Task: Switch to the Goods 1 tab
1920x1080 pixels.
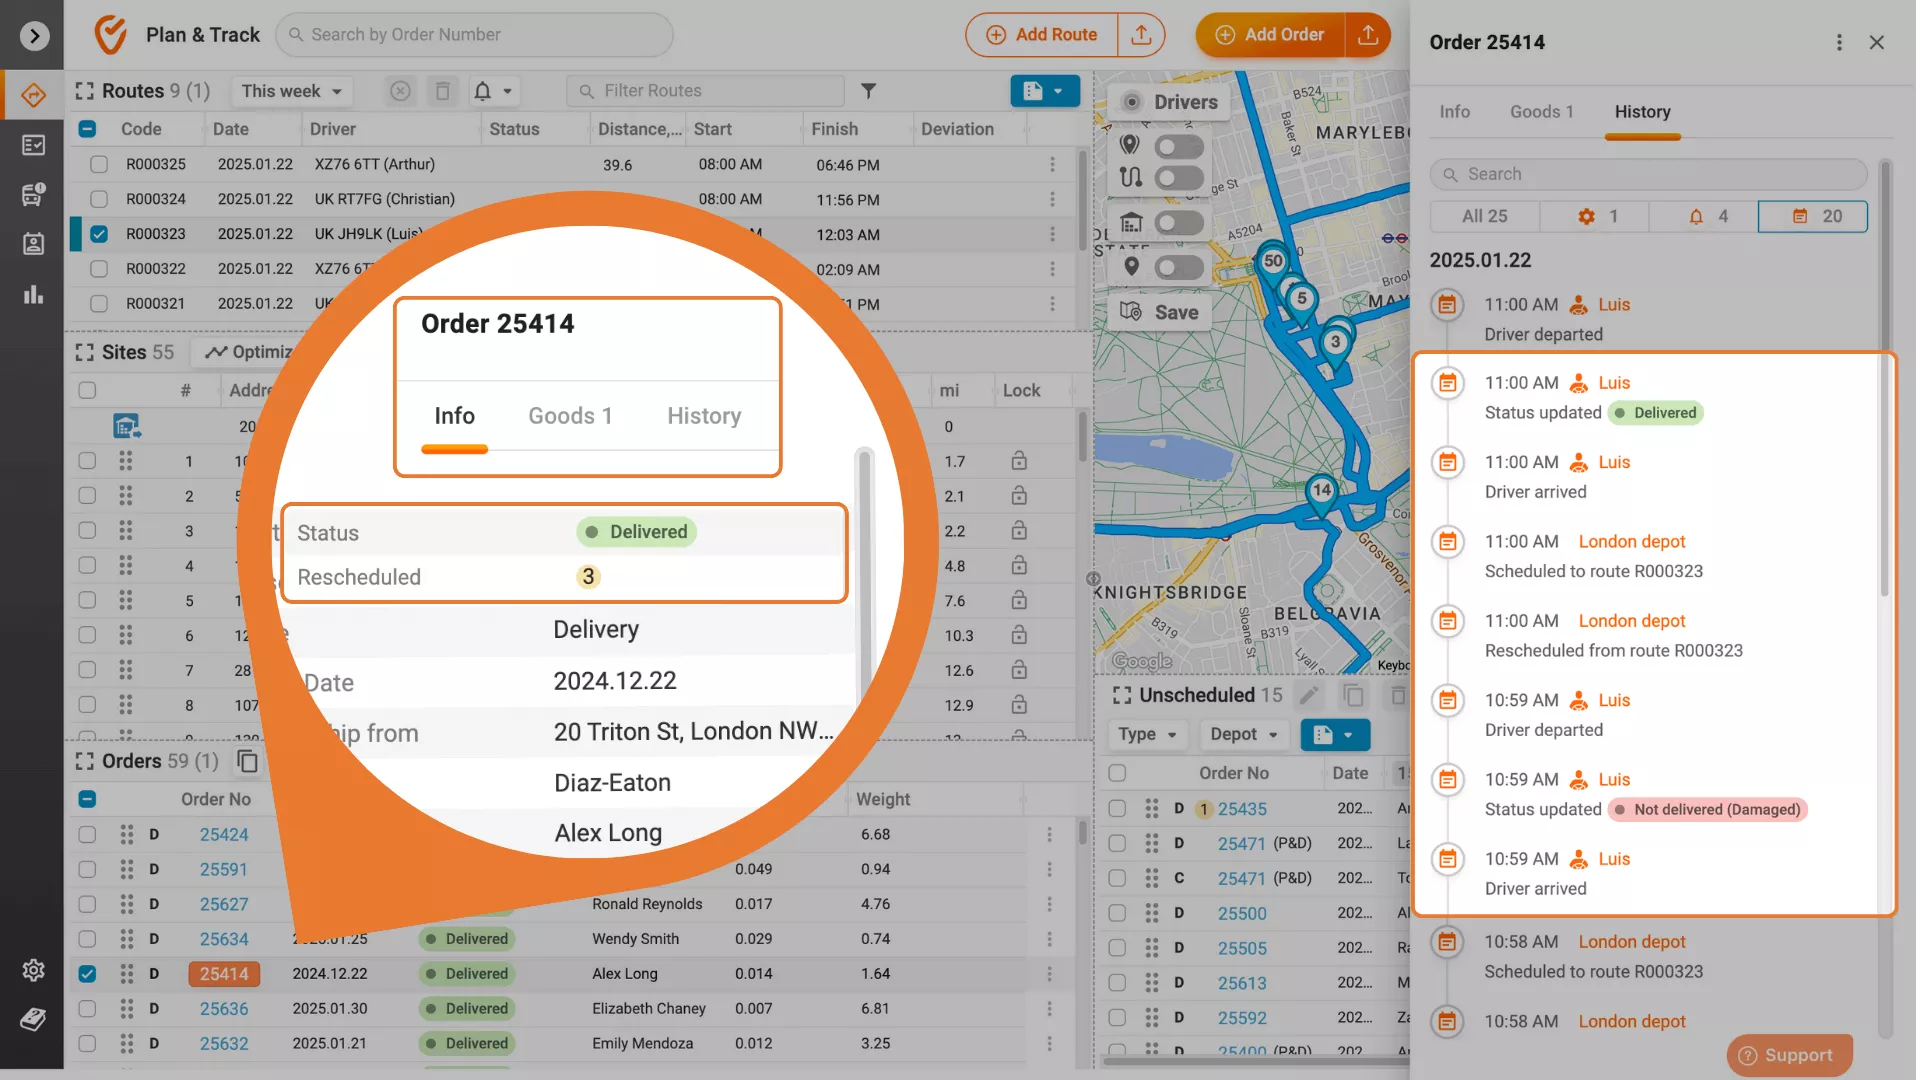Action: click(x=1541, y=112)
